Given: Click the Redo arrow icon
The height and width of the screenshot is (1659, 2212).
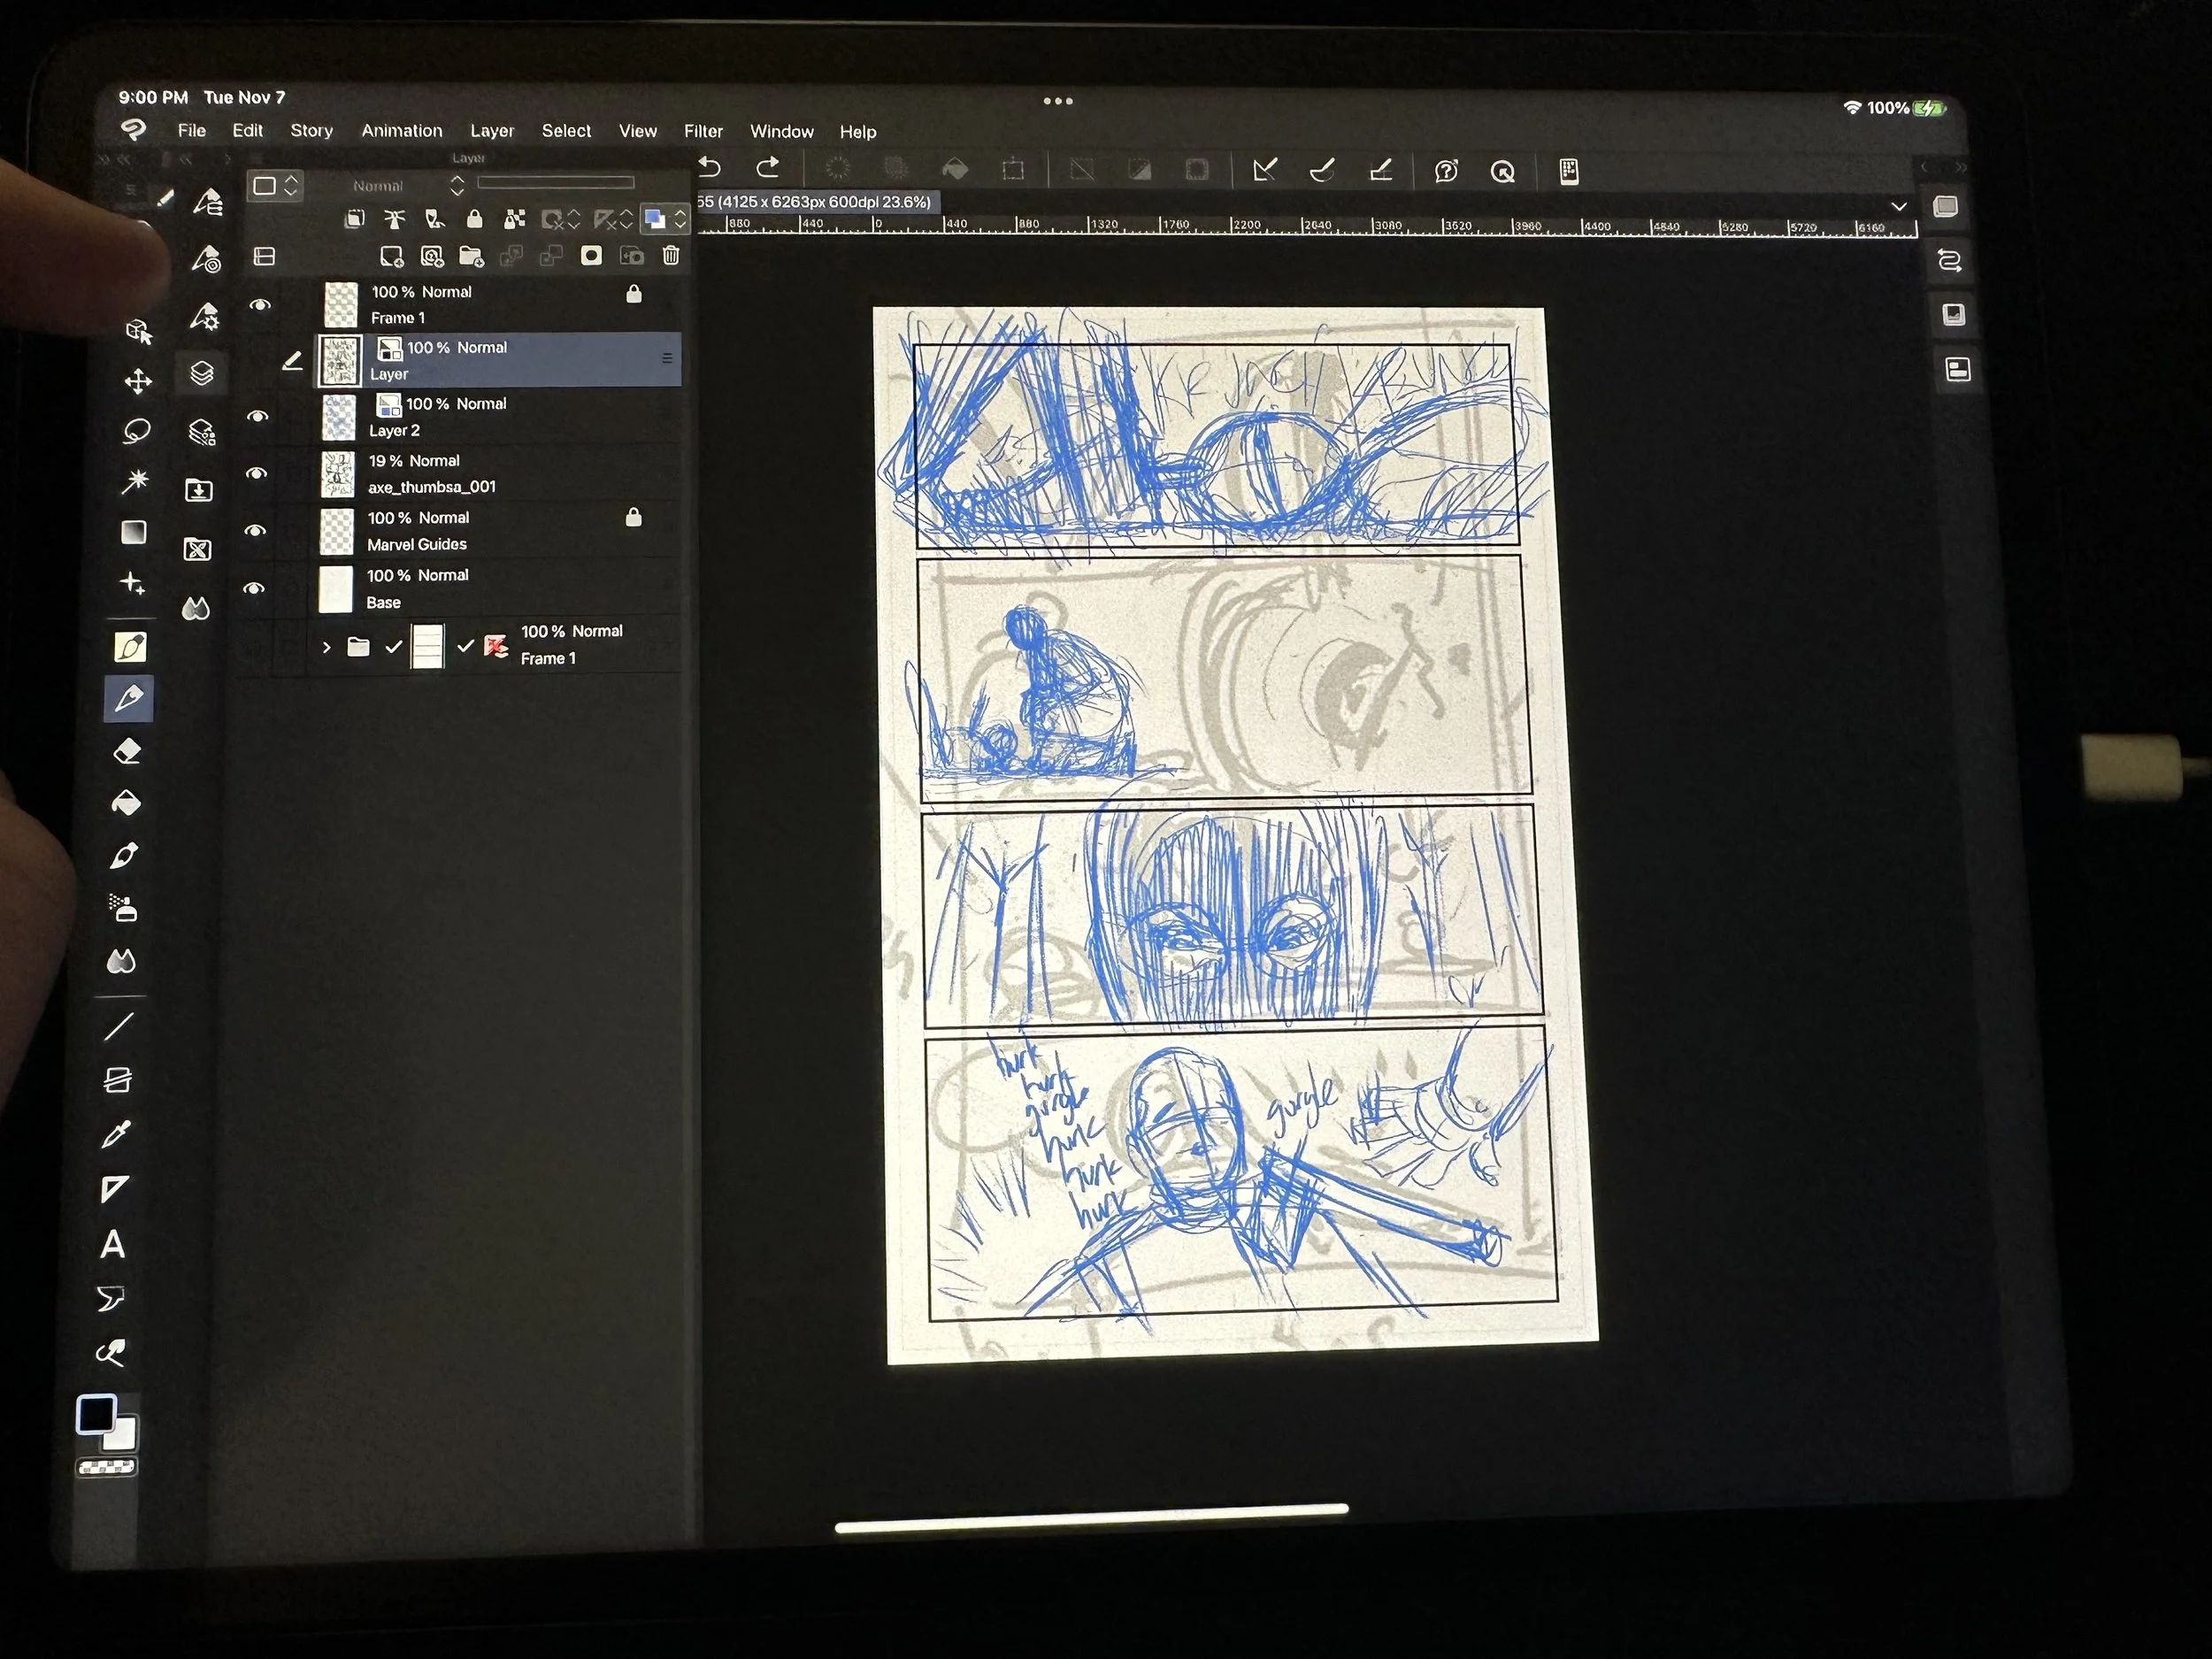Looking at the screenshot, I should click(x=768, y=168).
